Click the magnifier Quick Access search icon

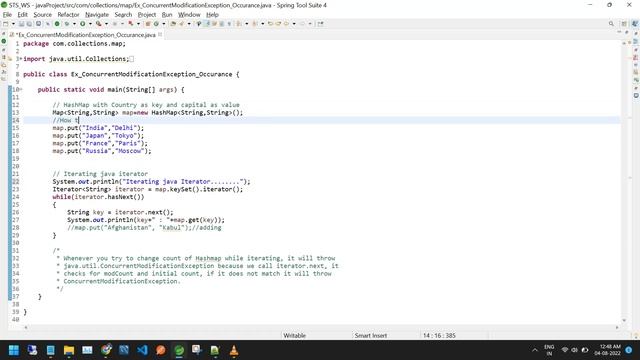(611, 24)
